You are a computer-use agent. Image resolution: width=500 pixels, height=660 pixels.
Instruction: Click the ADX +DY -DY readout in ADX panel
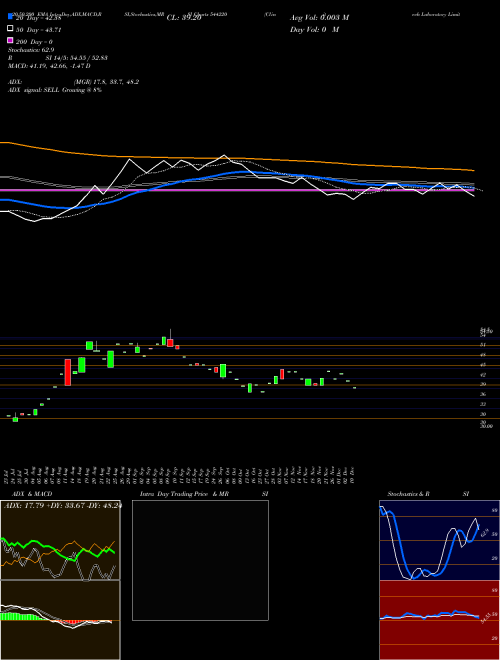[62, 506]
